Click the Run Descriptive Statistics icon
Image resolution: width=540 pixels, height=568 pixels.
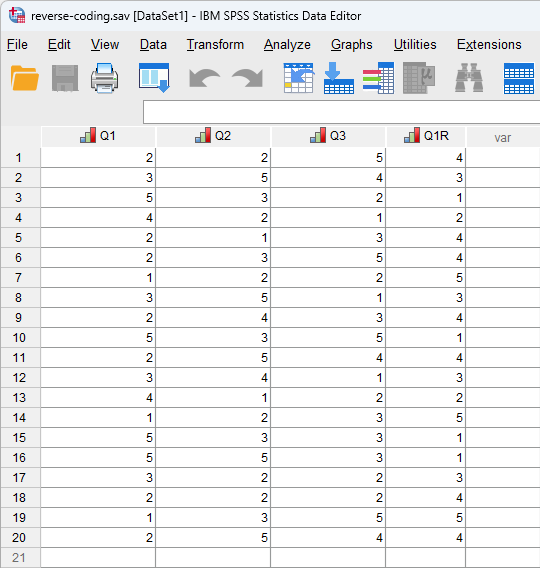[419, 78]
